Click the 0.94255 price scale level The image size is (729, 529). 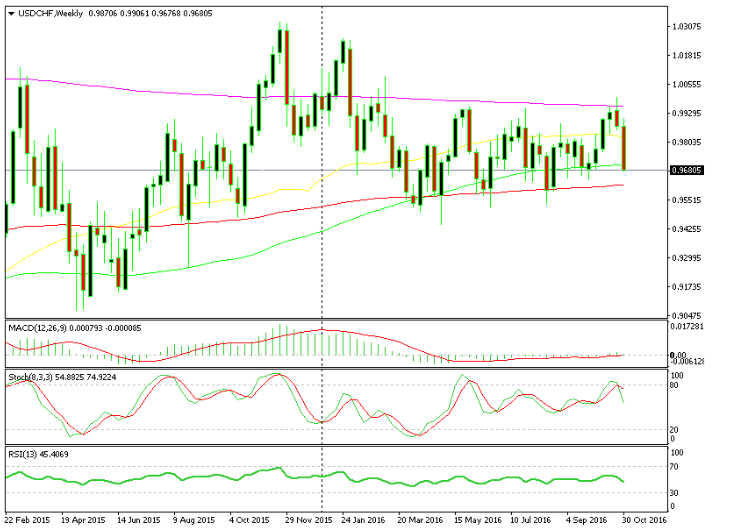(x=687, y=229)
